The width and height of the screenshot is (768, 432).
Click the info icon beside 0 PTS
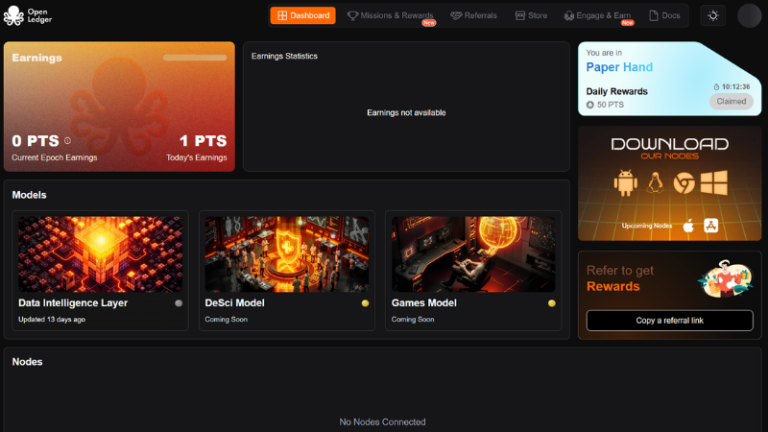click(67, 141)
